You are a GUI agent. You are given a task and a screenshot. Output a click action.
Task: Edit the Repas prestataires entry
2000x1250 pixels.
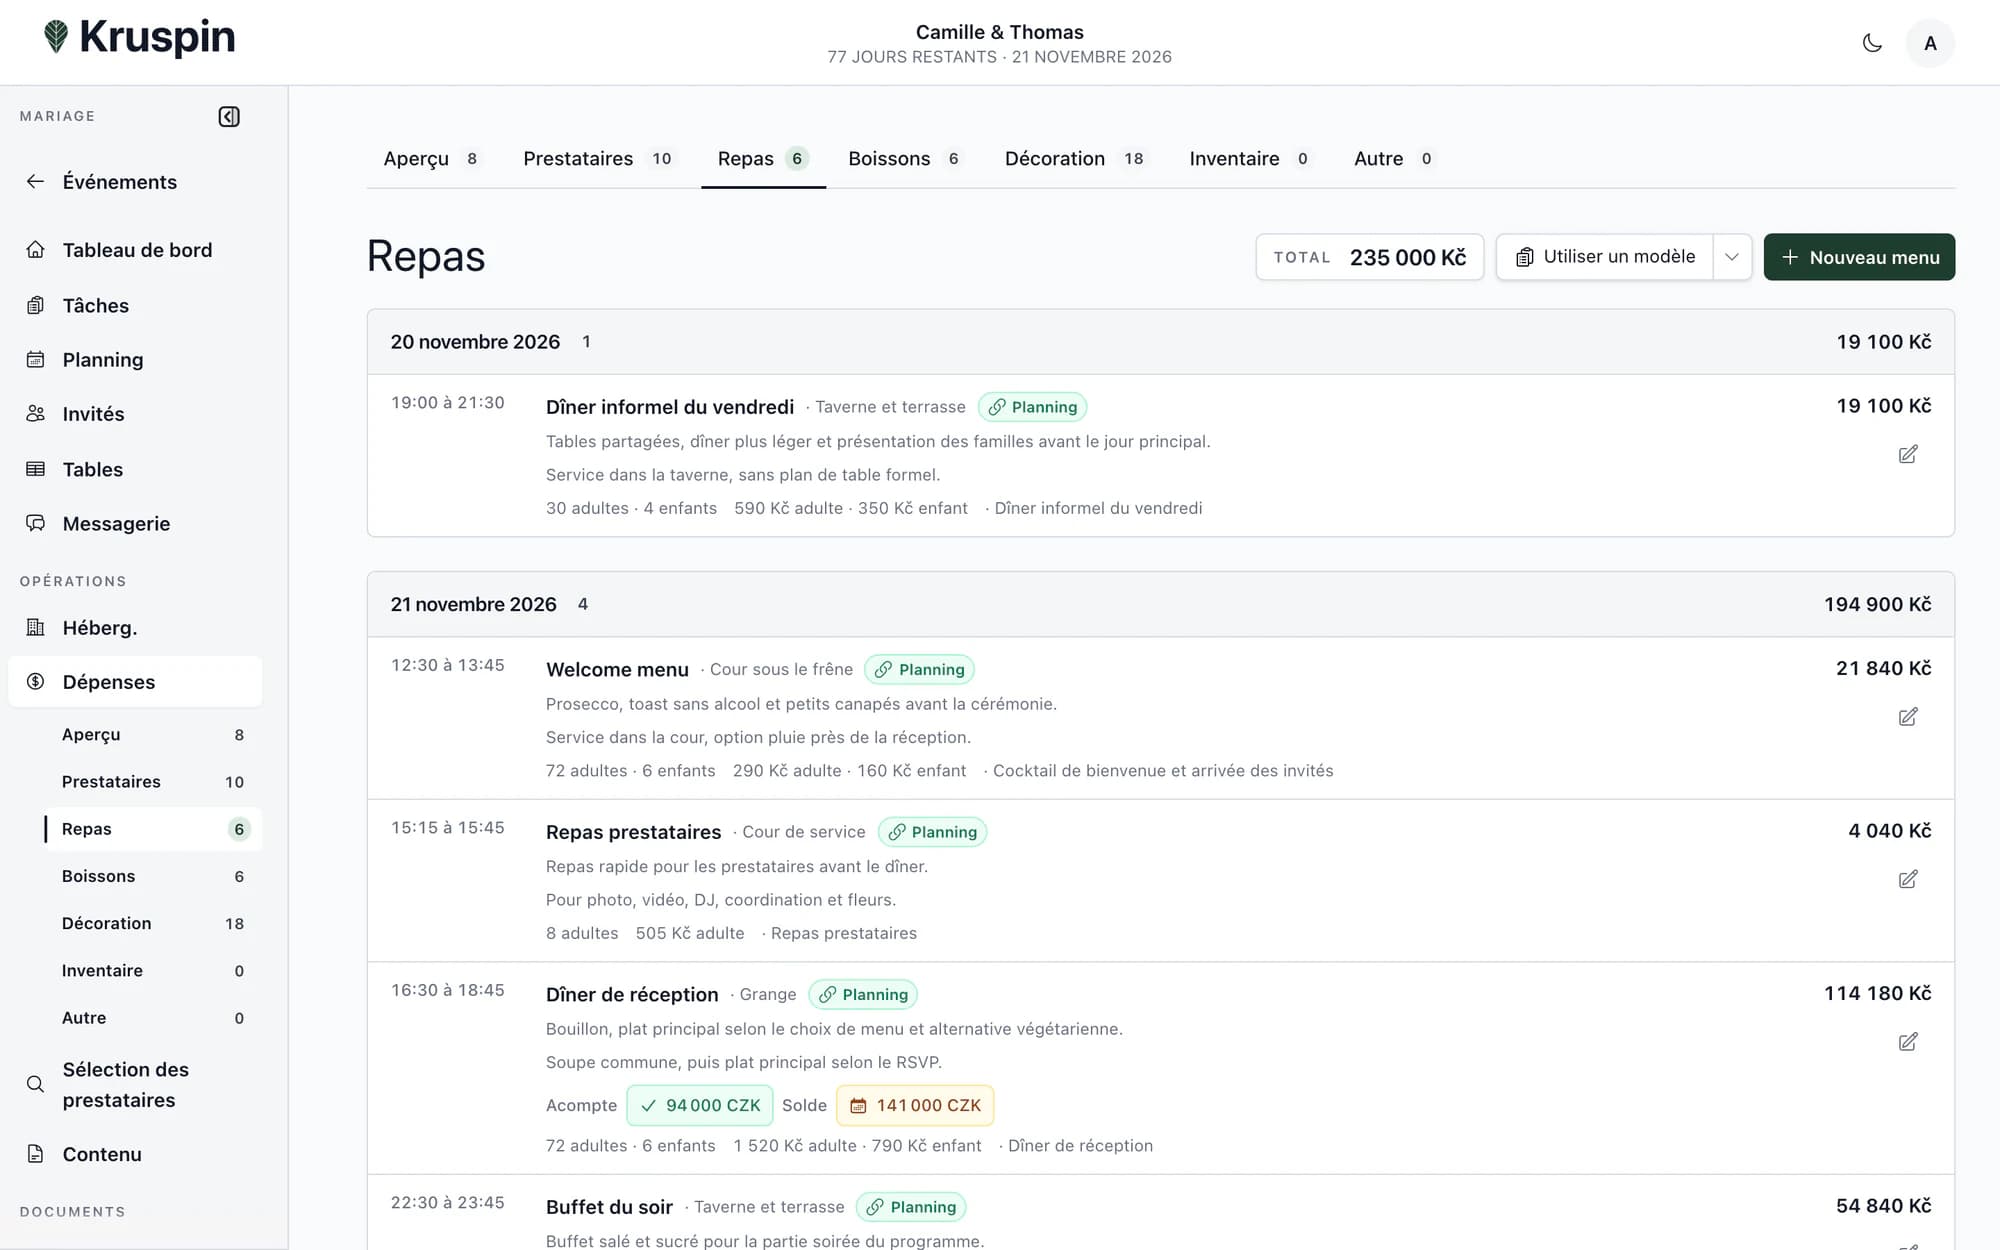coord(1907,880)
